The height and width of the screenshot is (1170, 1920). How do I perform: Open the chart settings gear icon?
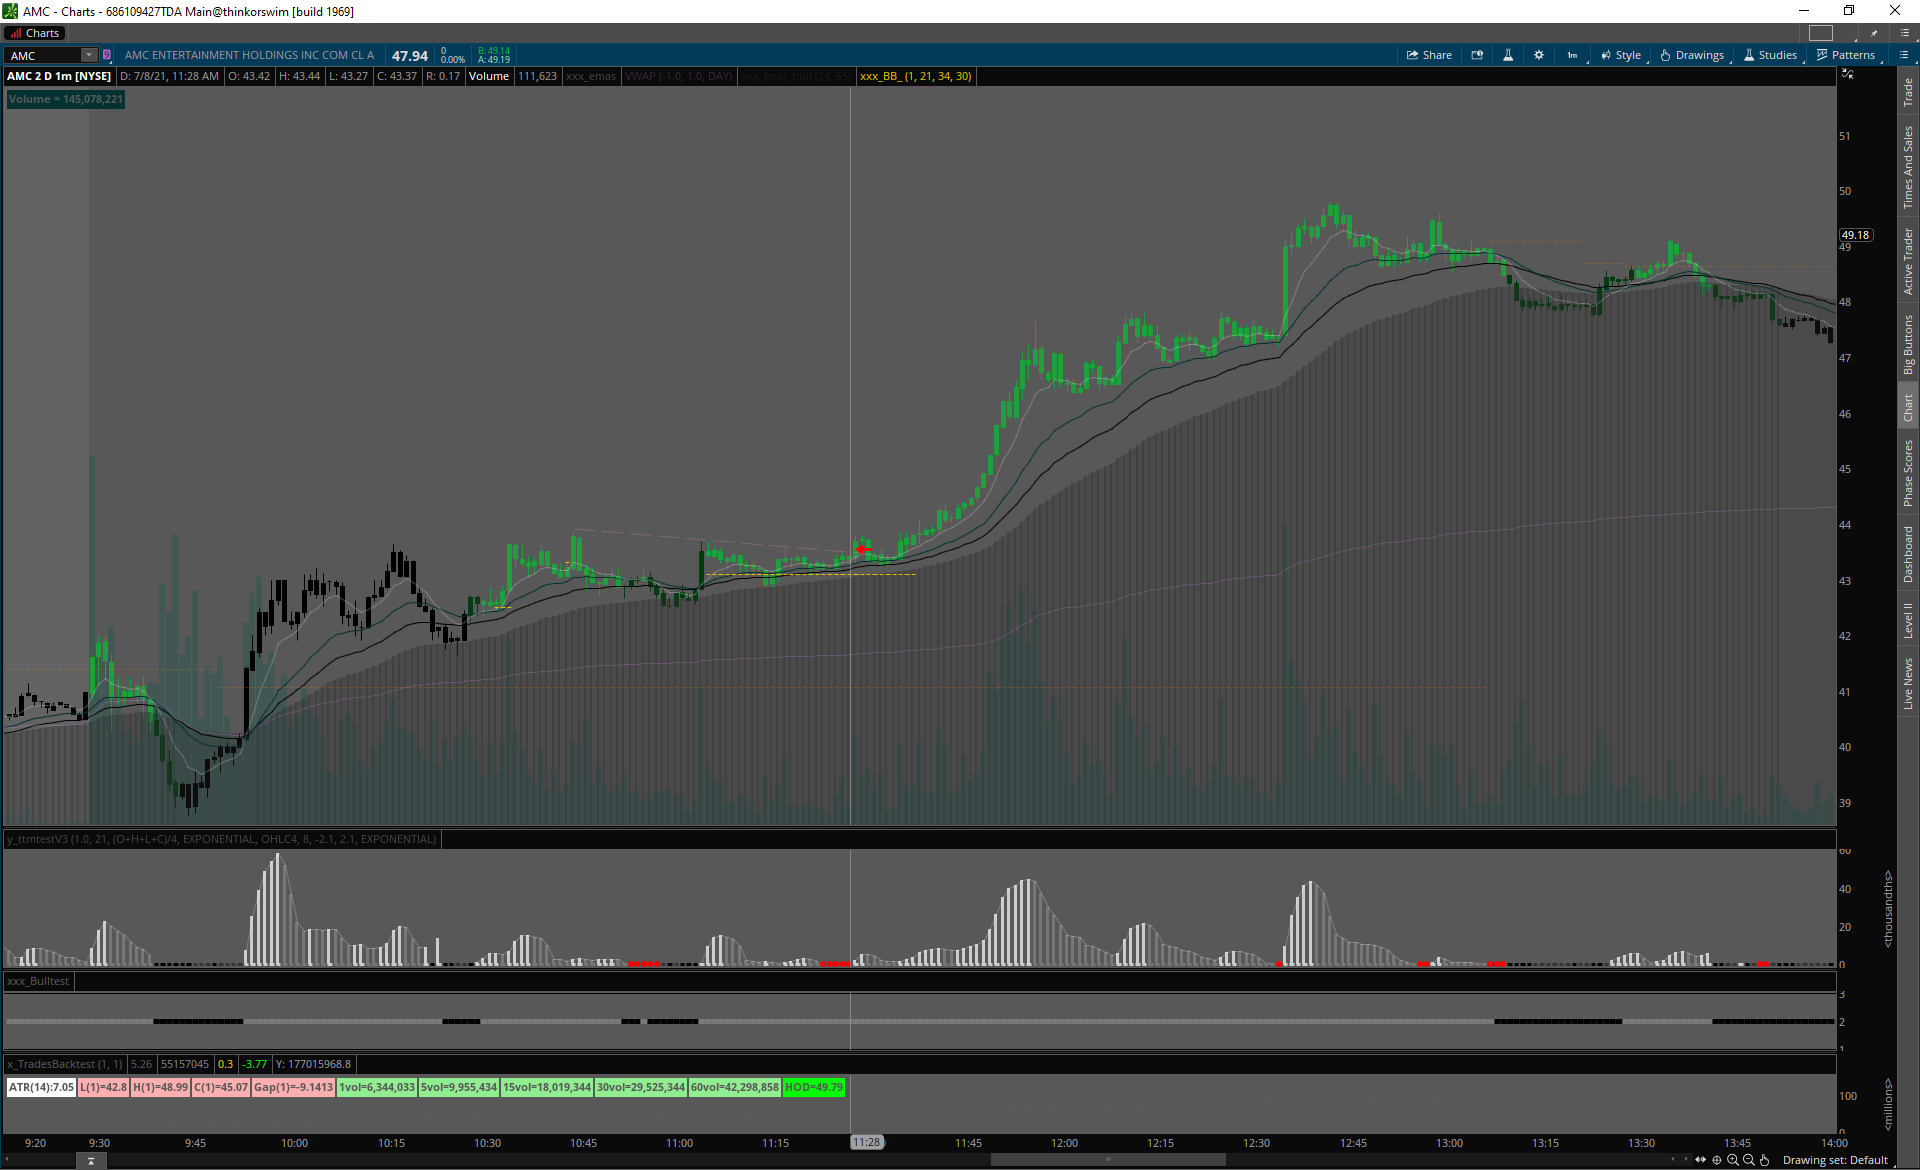(1539, 55)
